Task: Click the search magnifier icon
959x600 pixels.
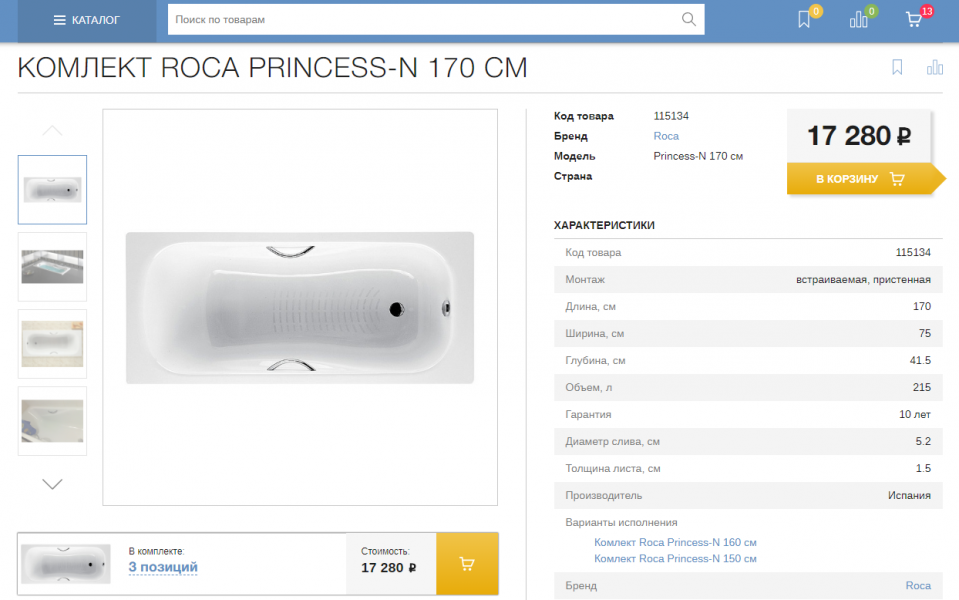Action: point(688,19)
